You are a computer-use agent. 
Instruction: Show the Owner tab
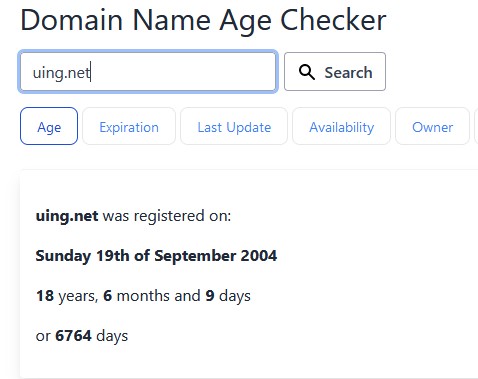click(432, 126)
